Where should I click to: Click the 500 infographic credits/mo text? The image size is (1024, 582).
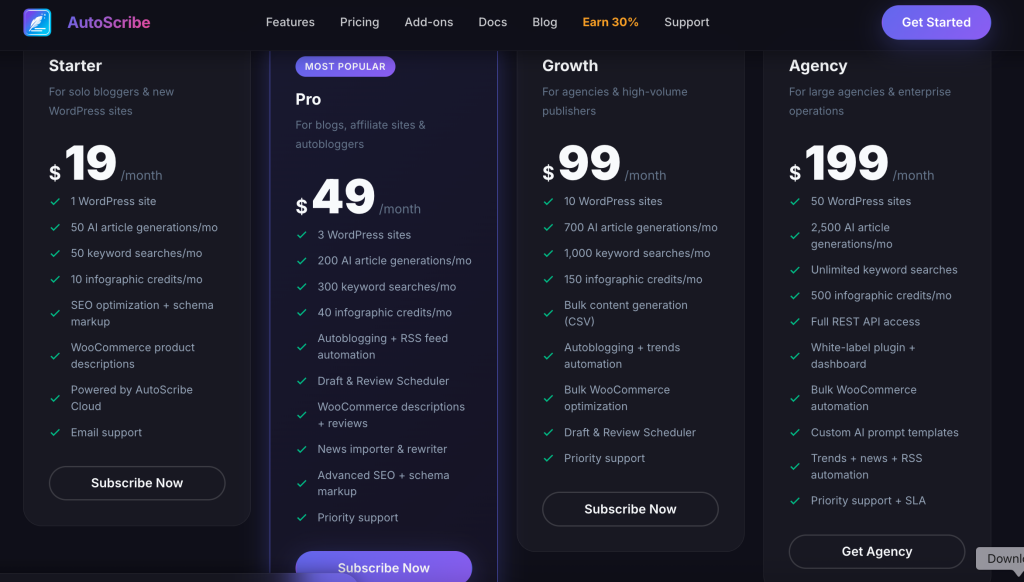(x=881, y=295)
